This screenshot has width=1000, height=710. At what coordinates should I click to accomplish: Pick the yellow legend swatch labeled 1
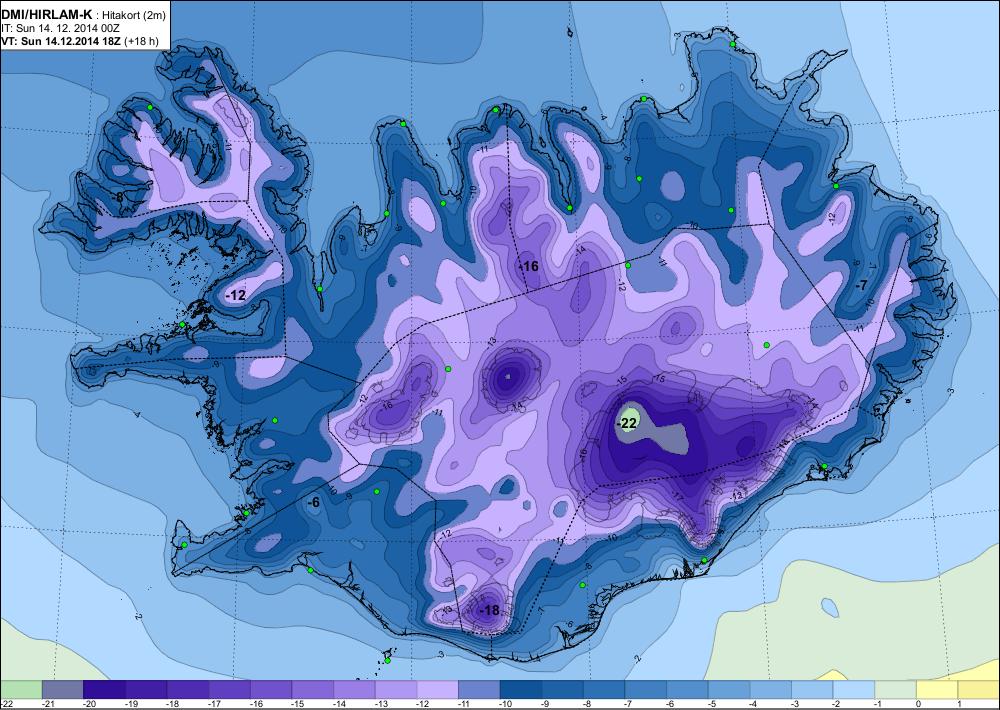(x=979, y=690)
